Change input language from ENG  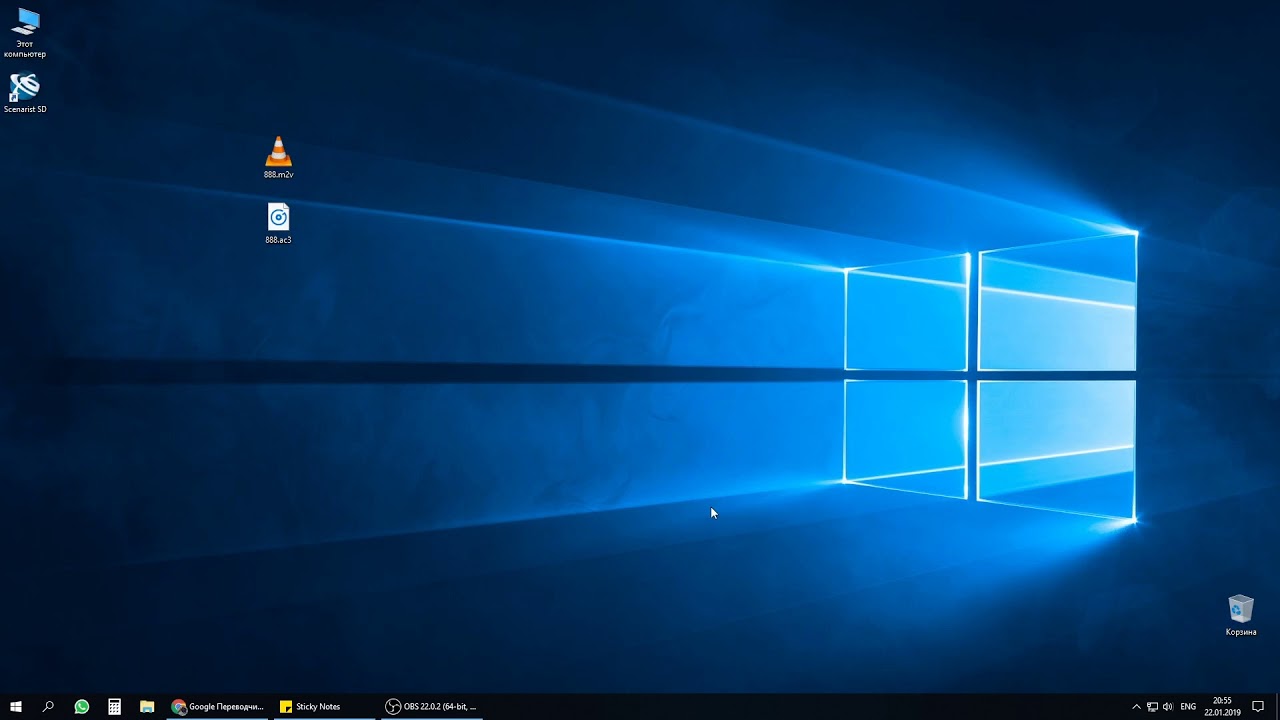(x=1188, y=706)
